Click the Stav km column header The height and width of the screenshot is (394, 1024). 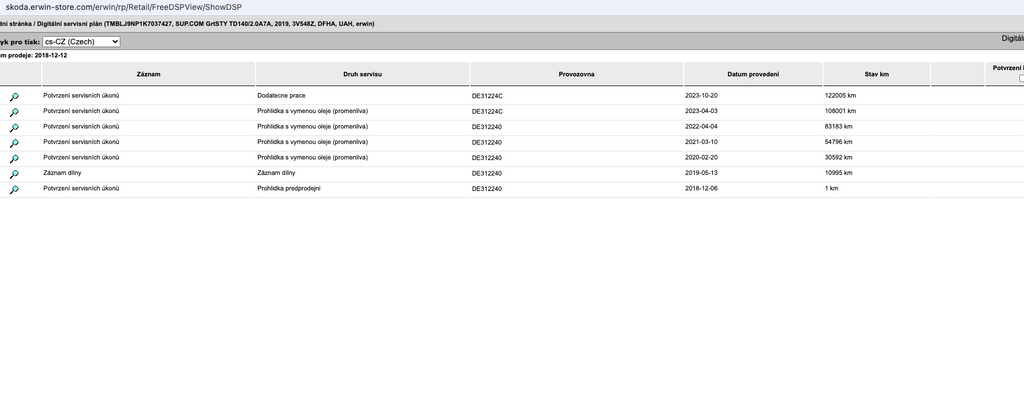tap(876, 74)
